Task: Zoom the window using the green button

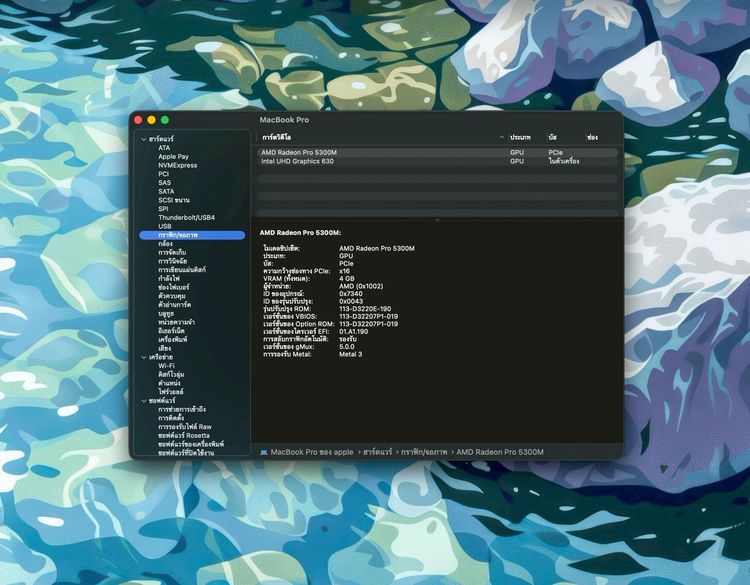Action: pyautogui.click(x=165, y=120)
